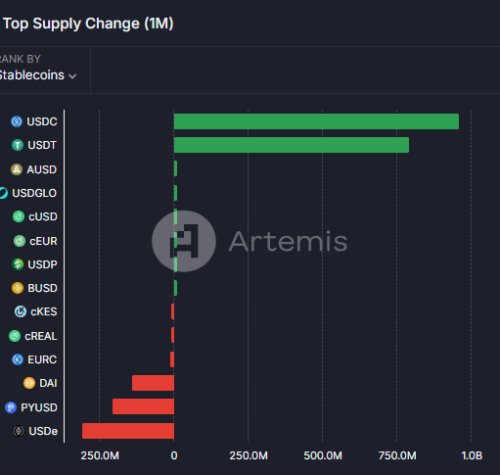The height and width of the screenshot is (475, 500).
Task: Click the USDP coin icon
Action: pyautogui.click(x=18, y=264)
